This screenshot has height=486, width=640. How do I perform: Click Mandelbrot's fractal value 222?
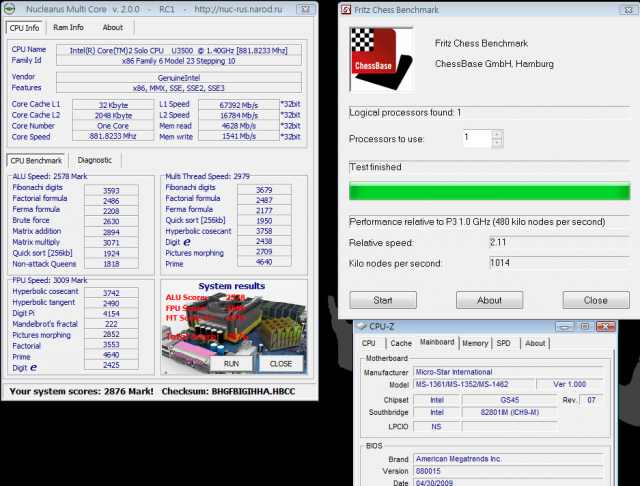111,324
